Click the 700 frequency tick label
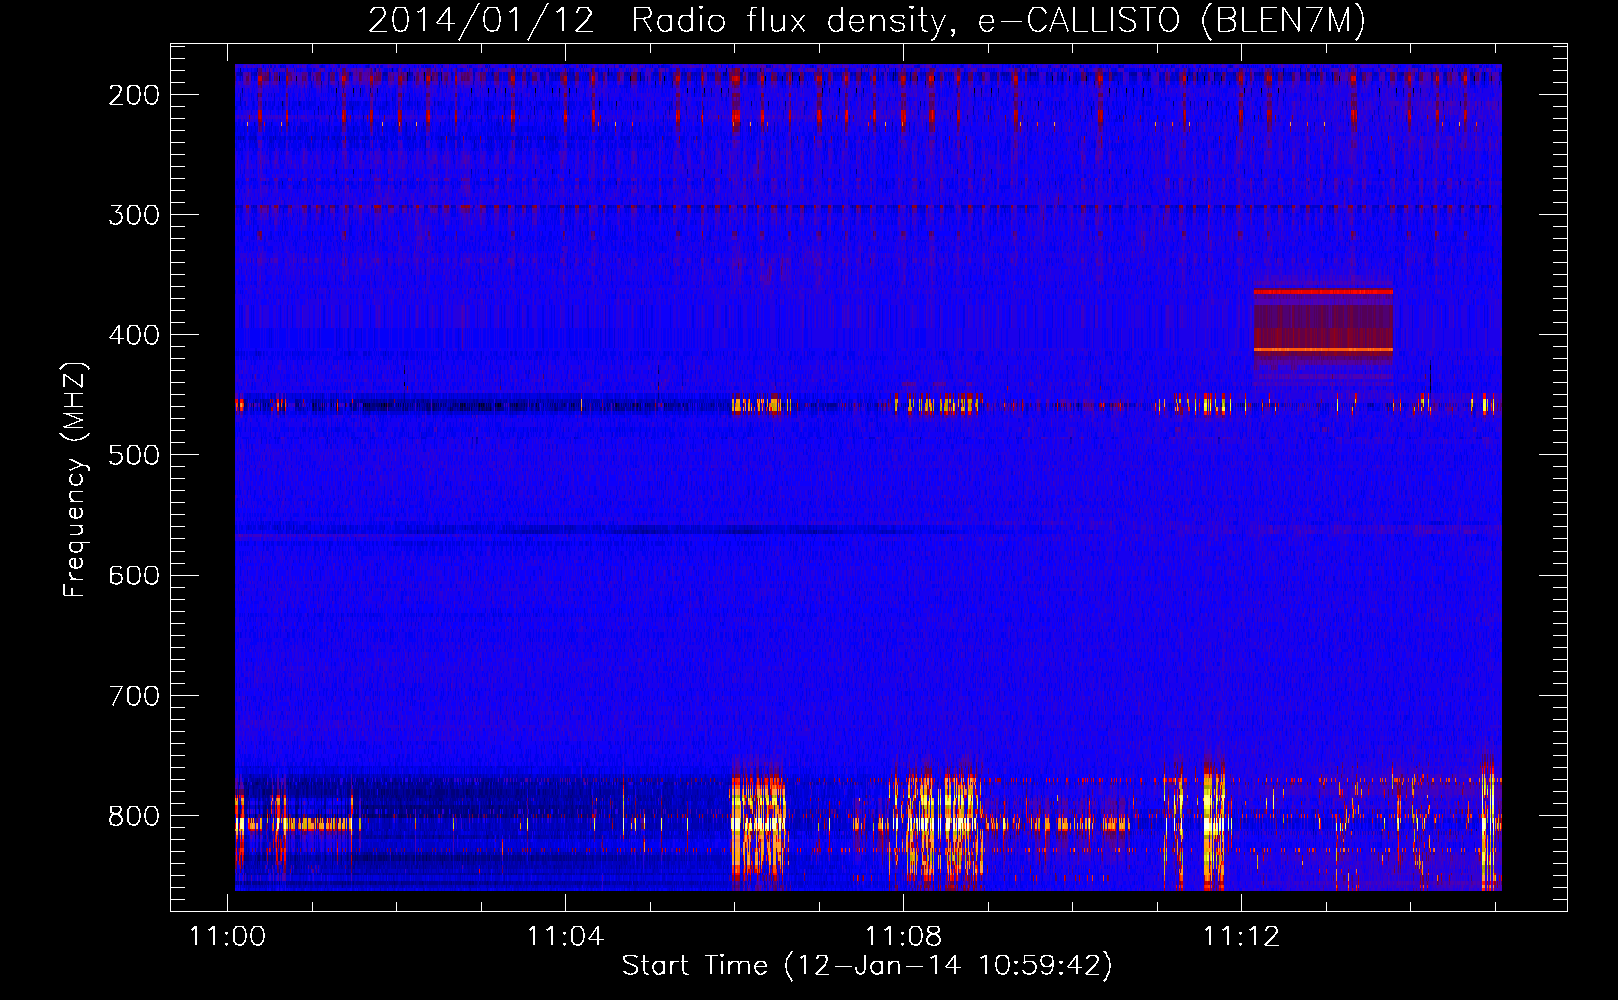The image size is (1618, 1000). coord(134,696)
